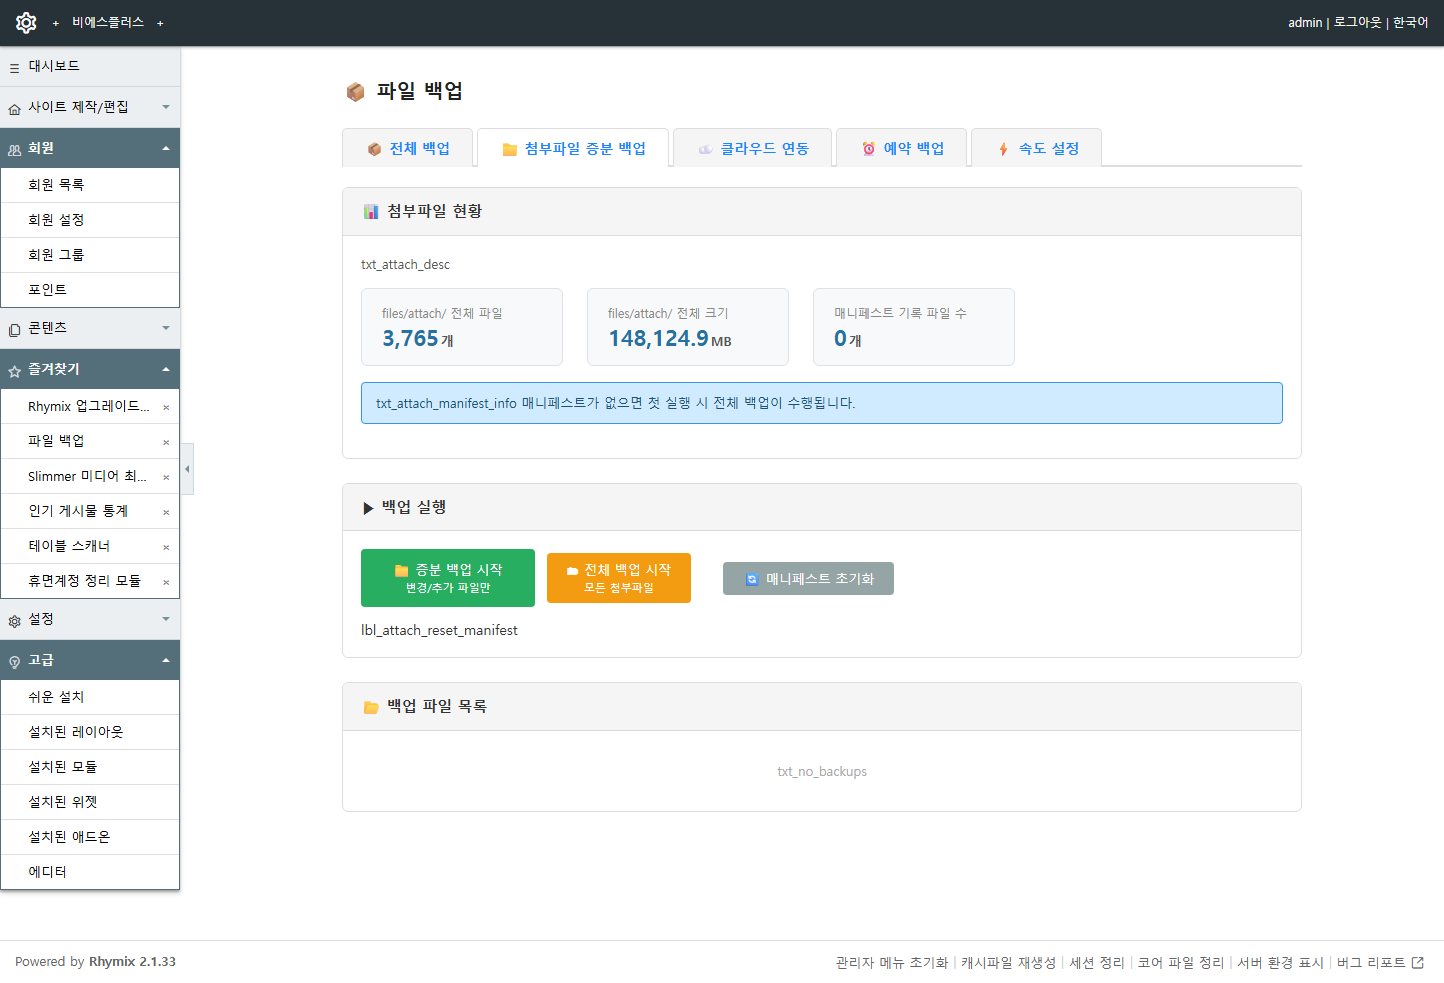1444x983 pixels.
Task: Collapse the 회원 menu section
Action: coord(166,148)
